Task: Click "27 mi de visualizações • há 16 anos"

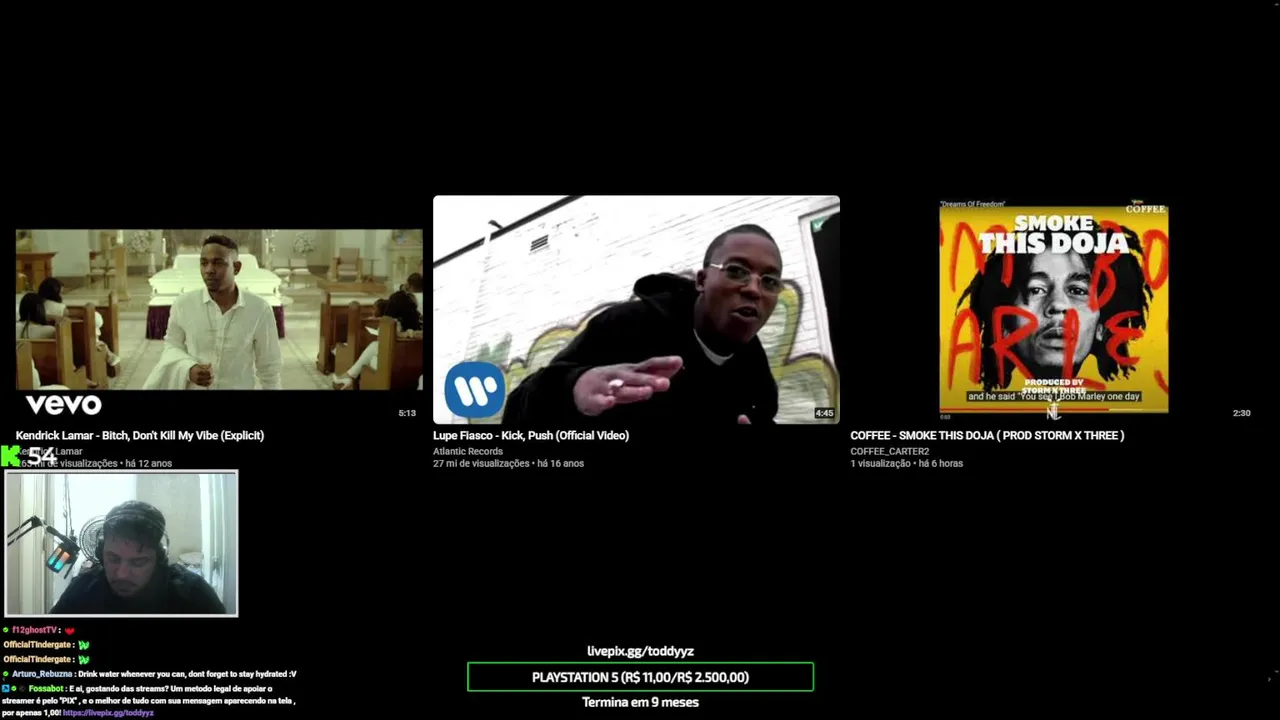Action: (508, 464)
